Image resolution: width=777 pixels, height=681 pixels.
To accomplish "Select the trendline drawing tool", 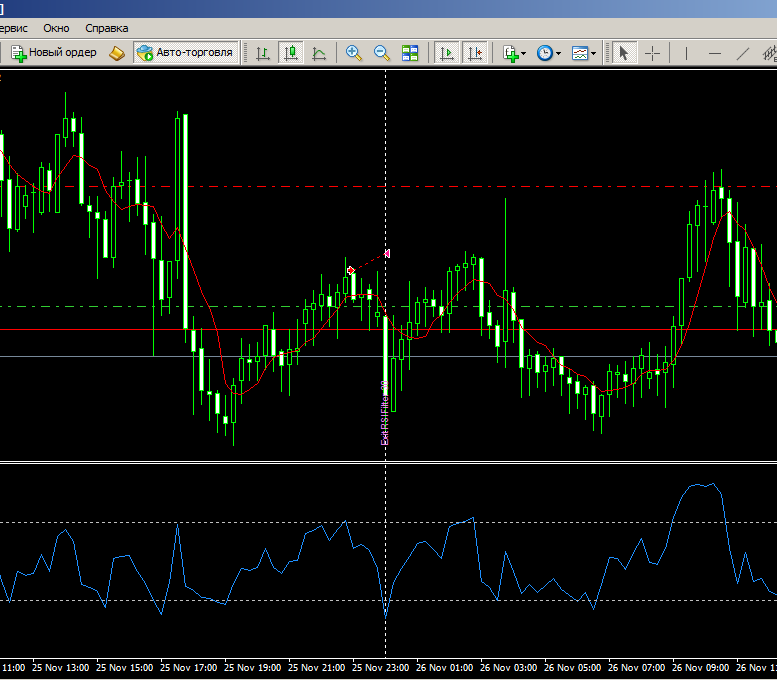I will [742, 53].
